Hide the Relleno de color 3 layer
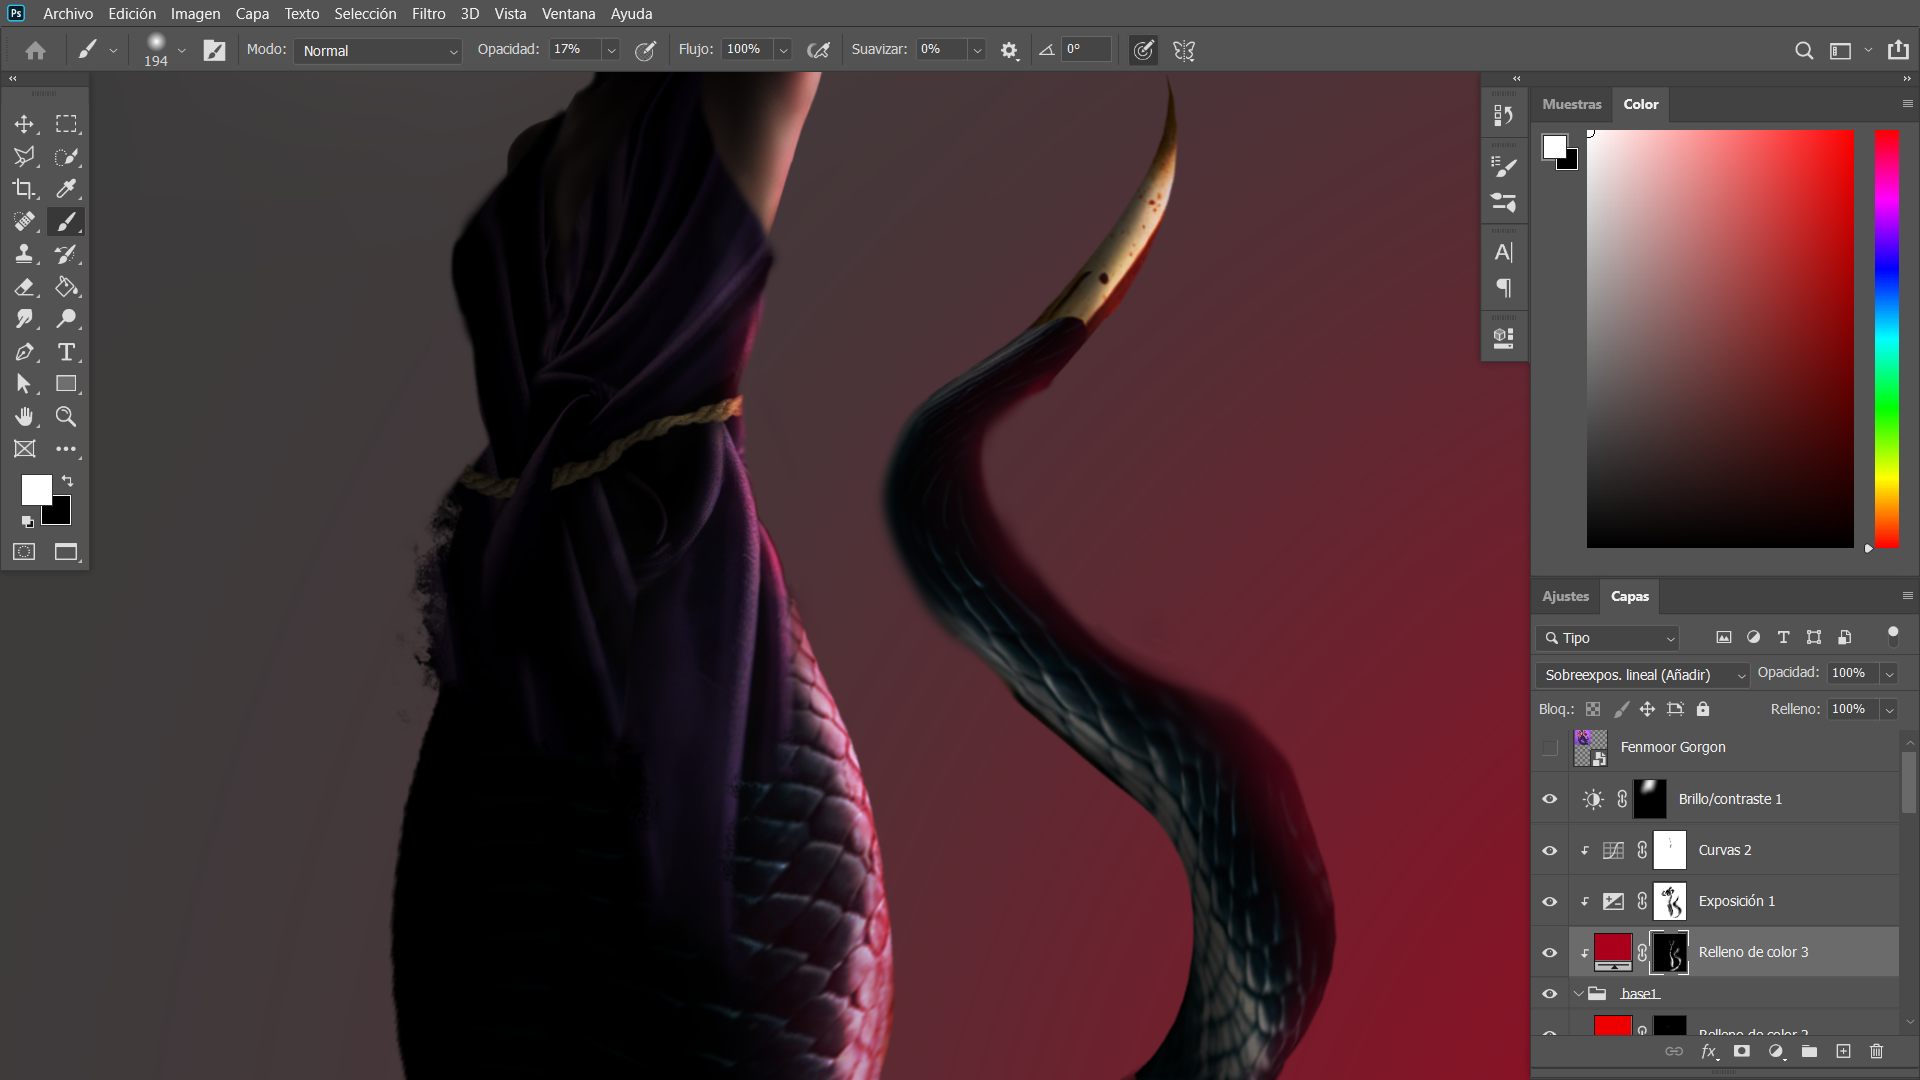This screenshot has height=1080, width=1920. [x=1549, y=952]
